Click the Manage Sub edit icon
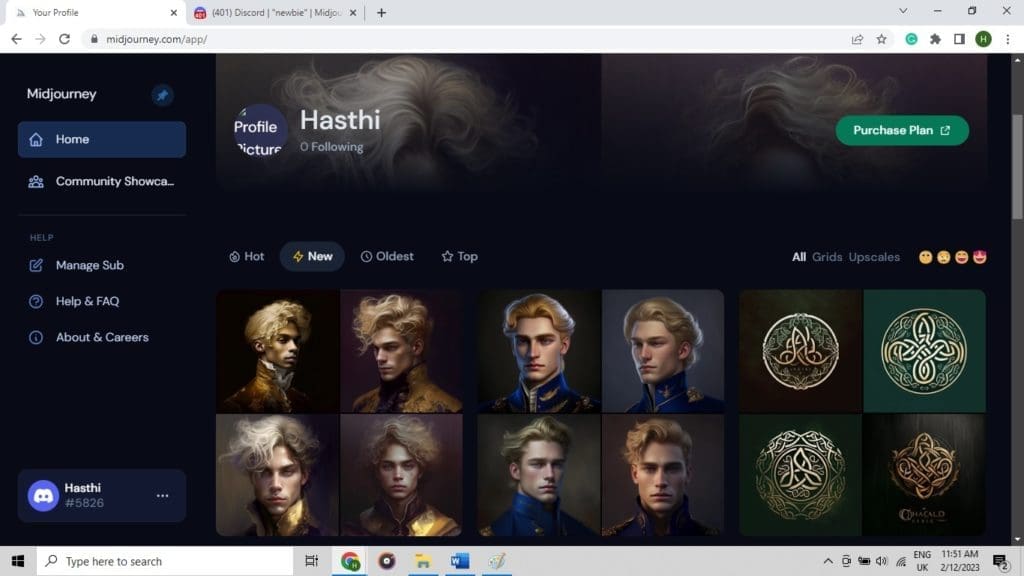This screenshot has height=576, width=1024. click(x=36, y=265)
